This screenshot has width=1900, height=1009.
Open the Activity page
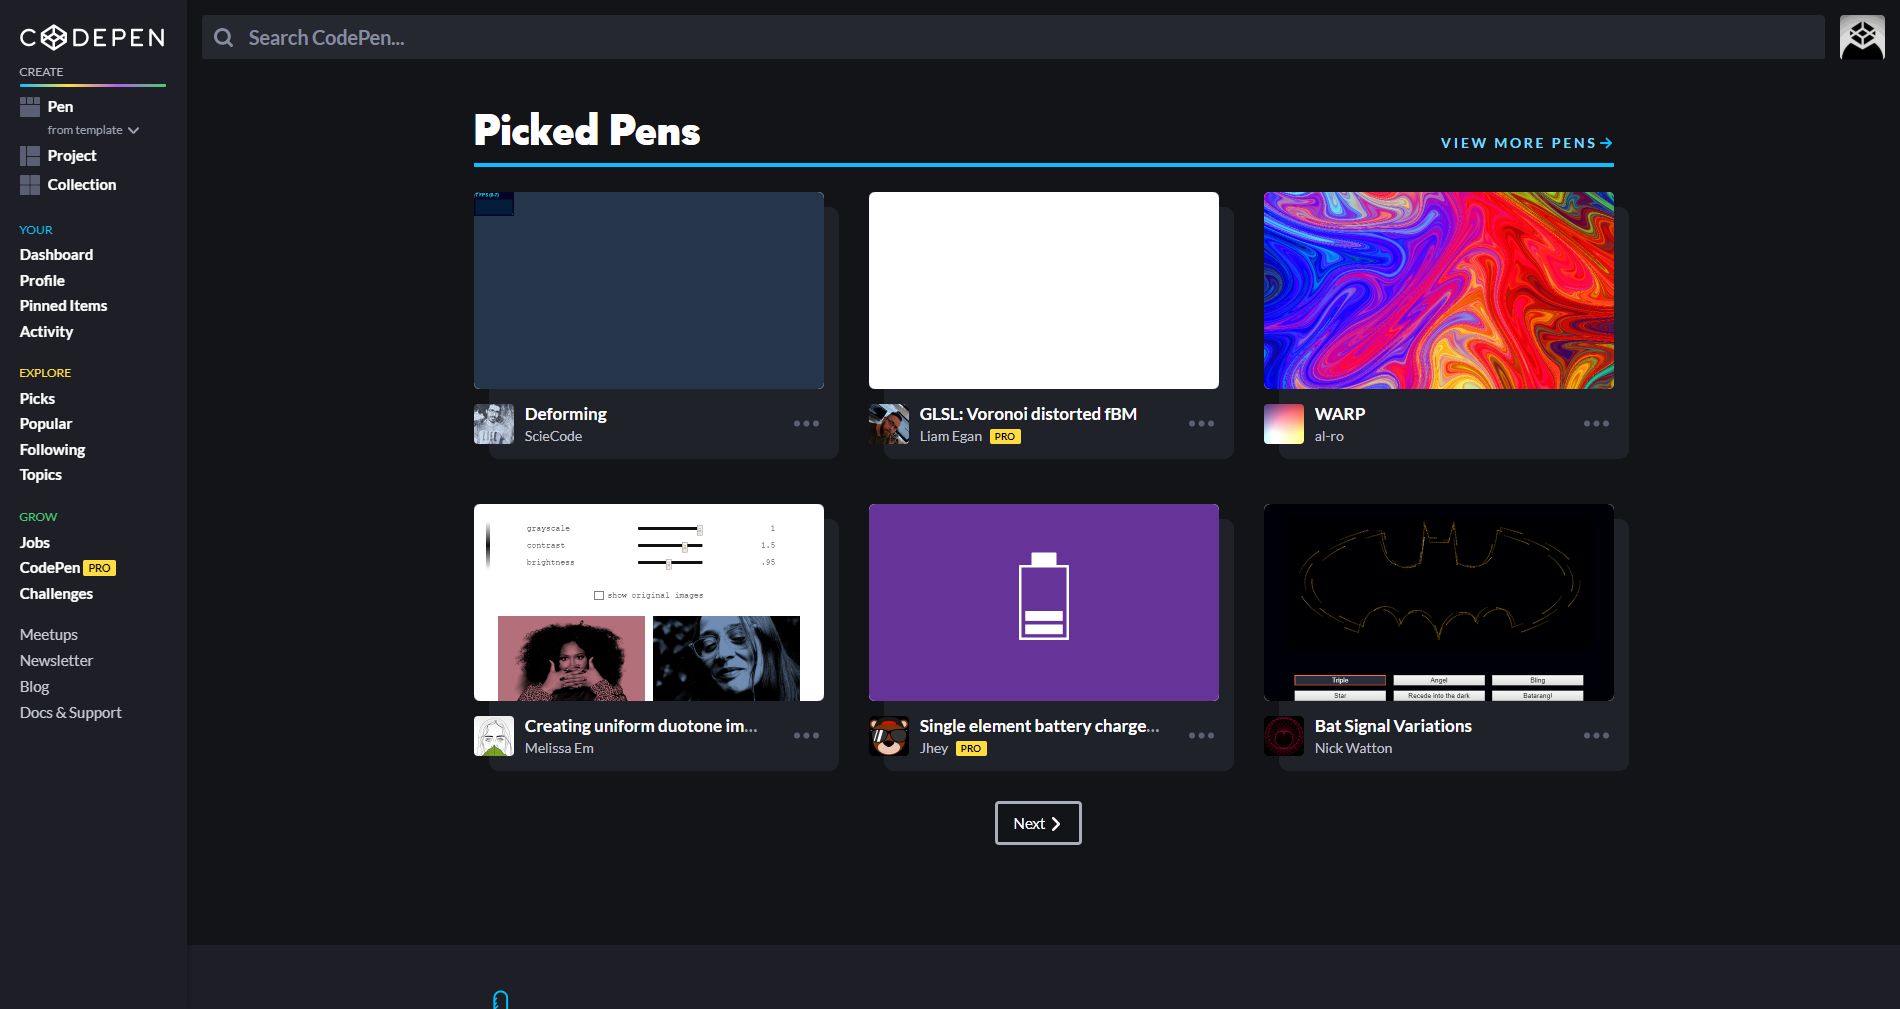point(46,332)
